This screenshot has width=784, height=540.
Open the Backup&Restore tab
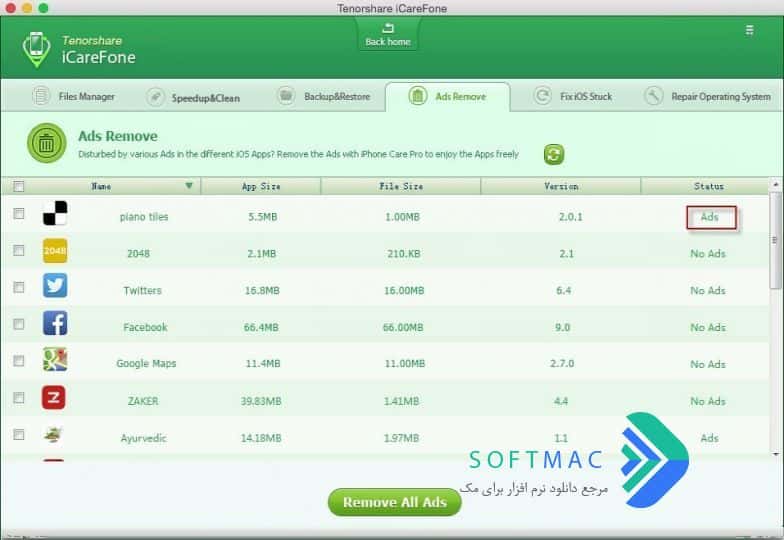(x=324, y=96)
